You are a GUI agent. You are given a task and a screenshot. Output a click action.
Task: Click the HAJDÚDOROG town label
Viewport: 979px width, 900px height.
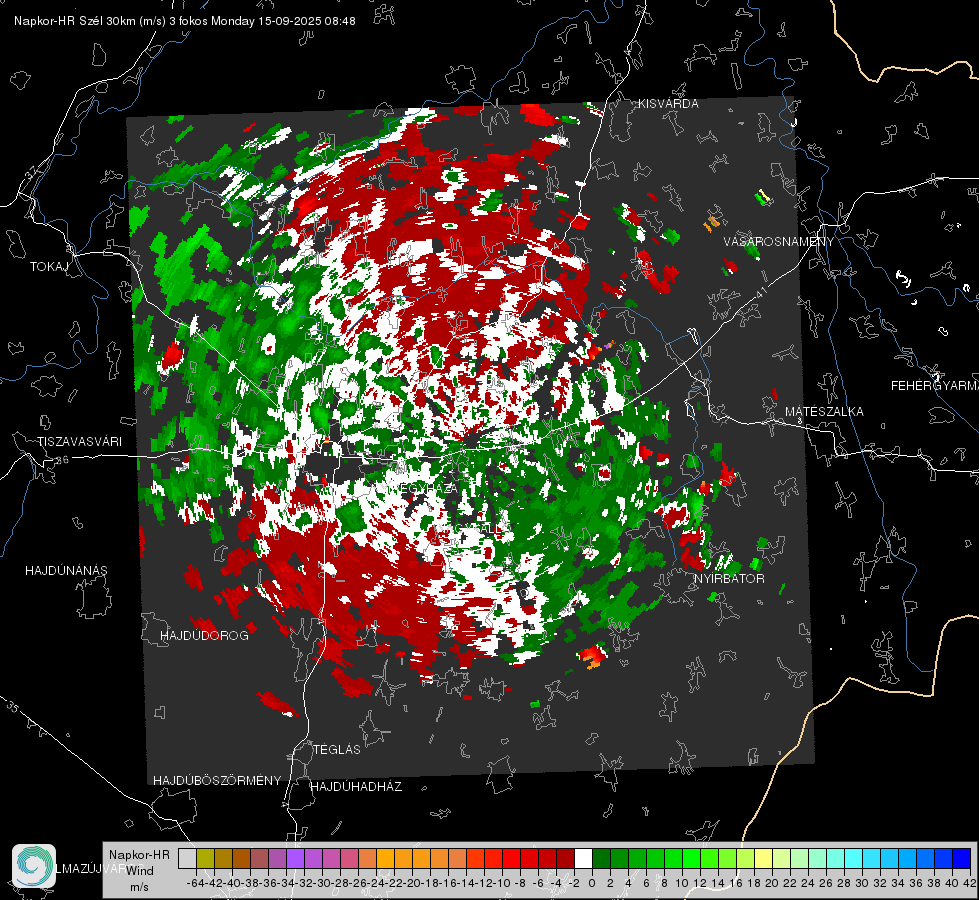(x=204, y=635)
